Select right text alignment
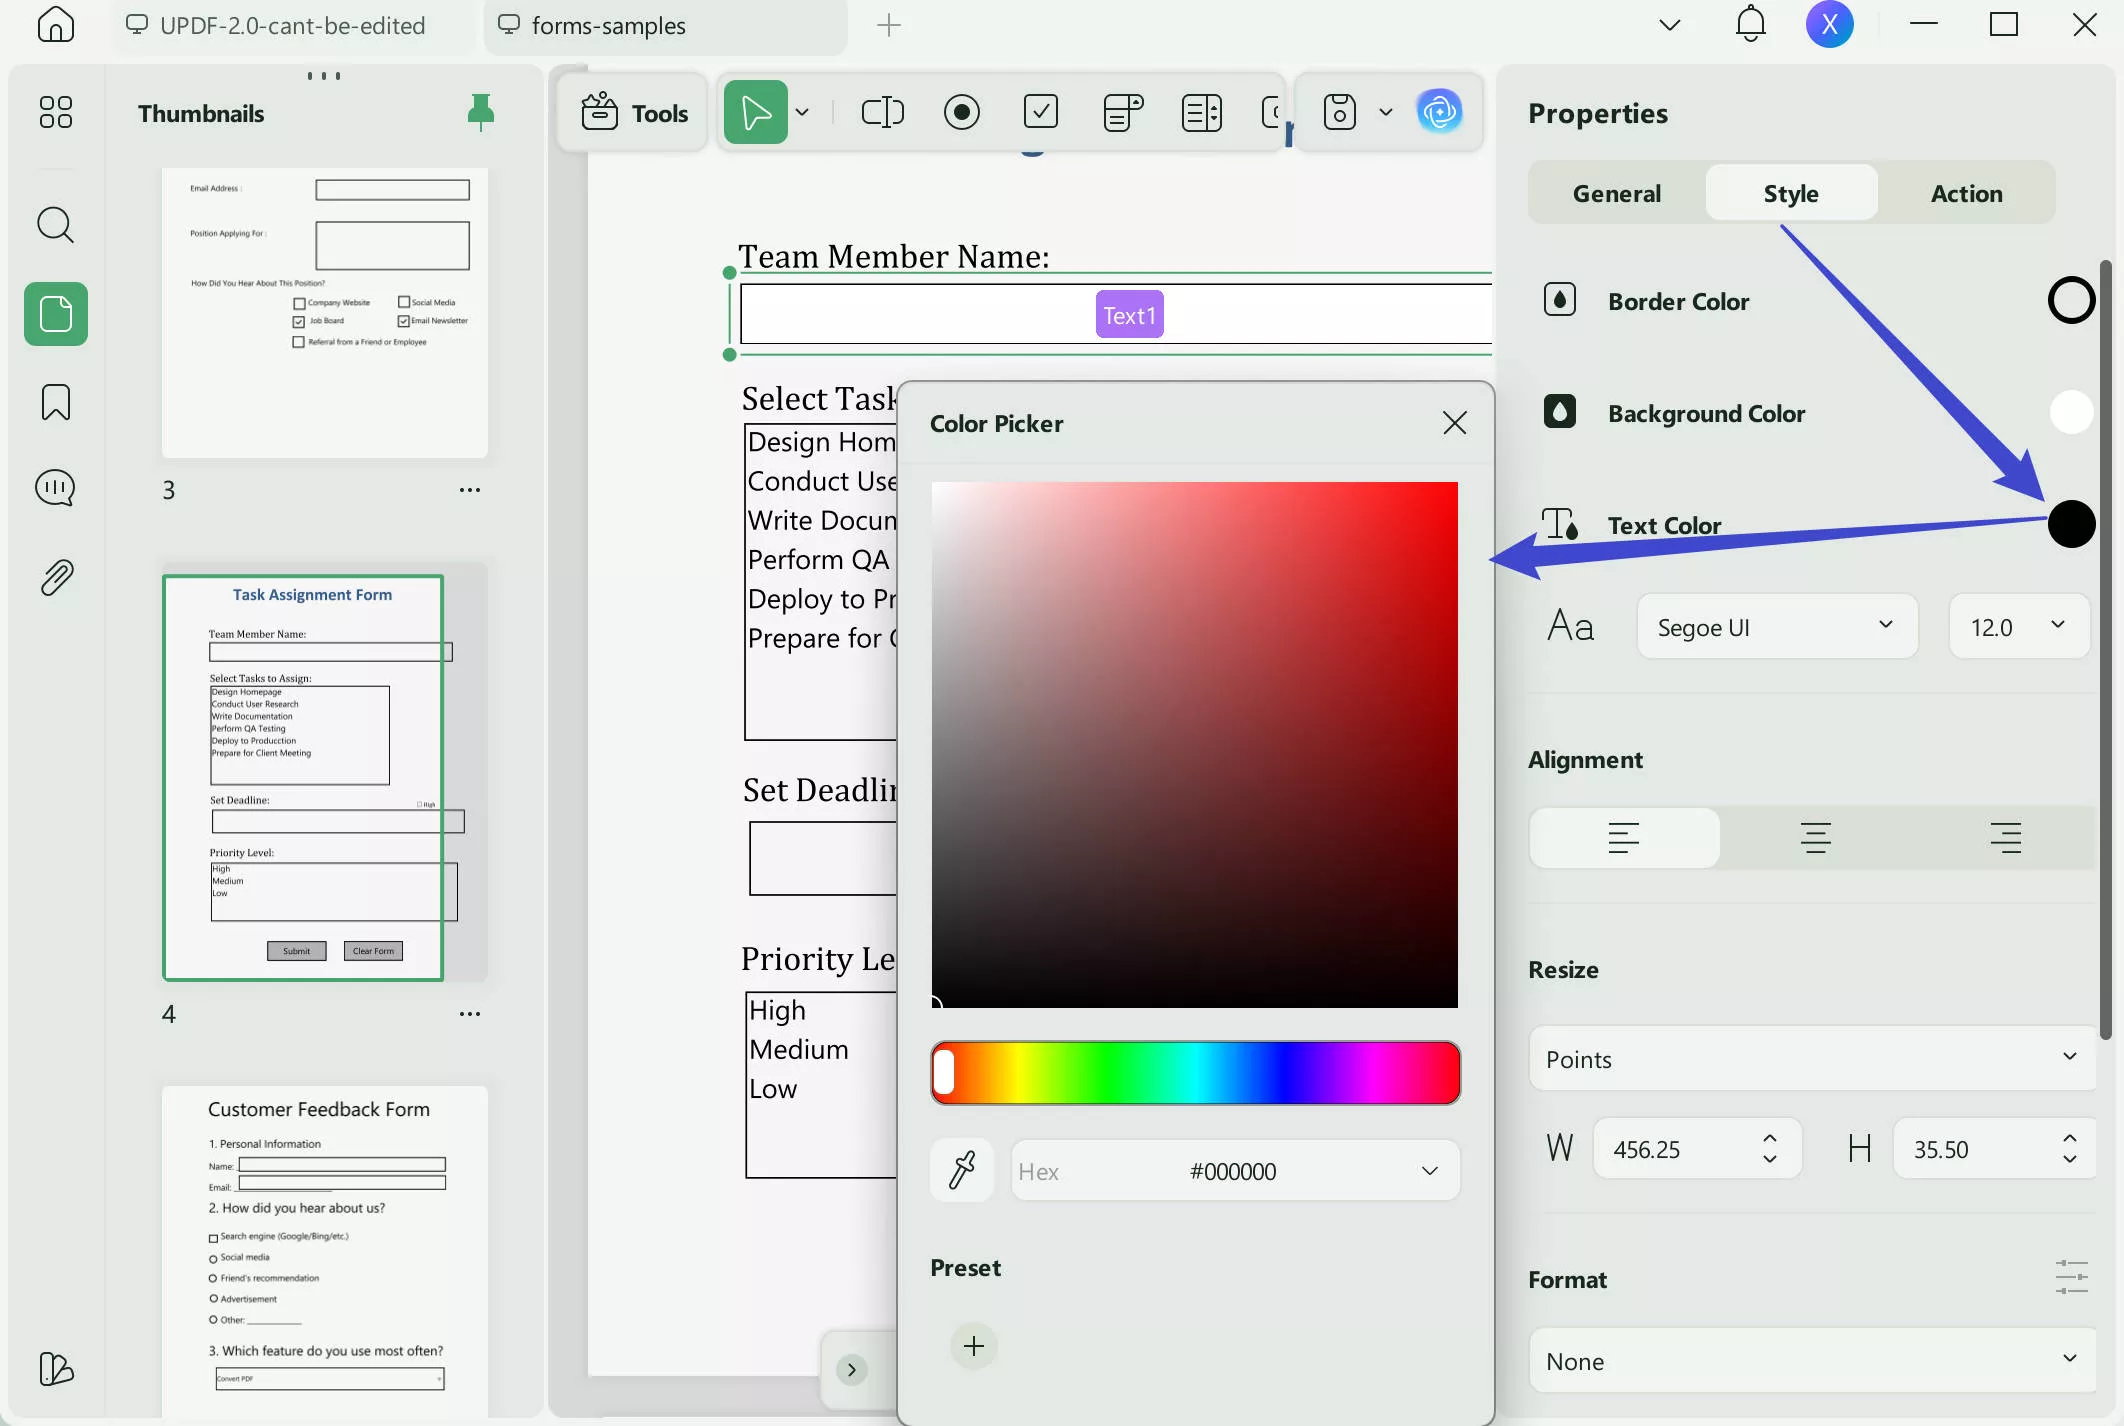The height and width of the screenshot is (1426, 2124). [x=2005, y=838]
